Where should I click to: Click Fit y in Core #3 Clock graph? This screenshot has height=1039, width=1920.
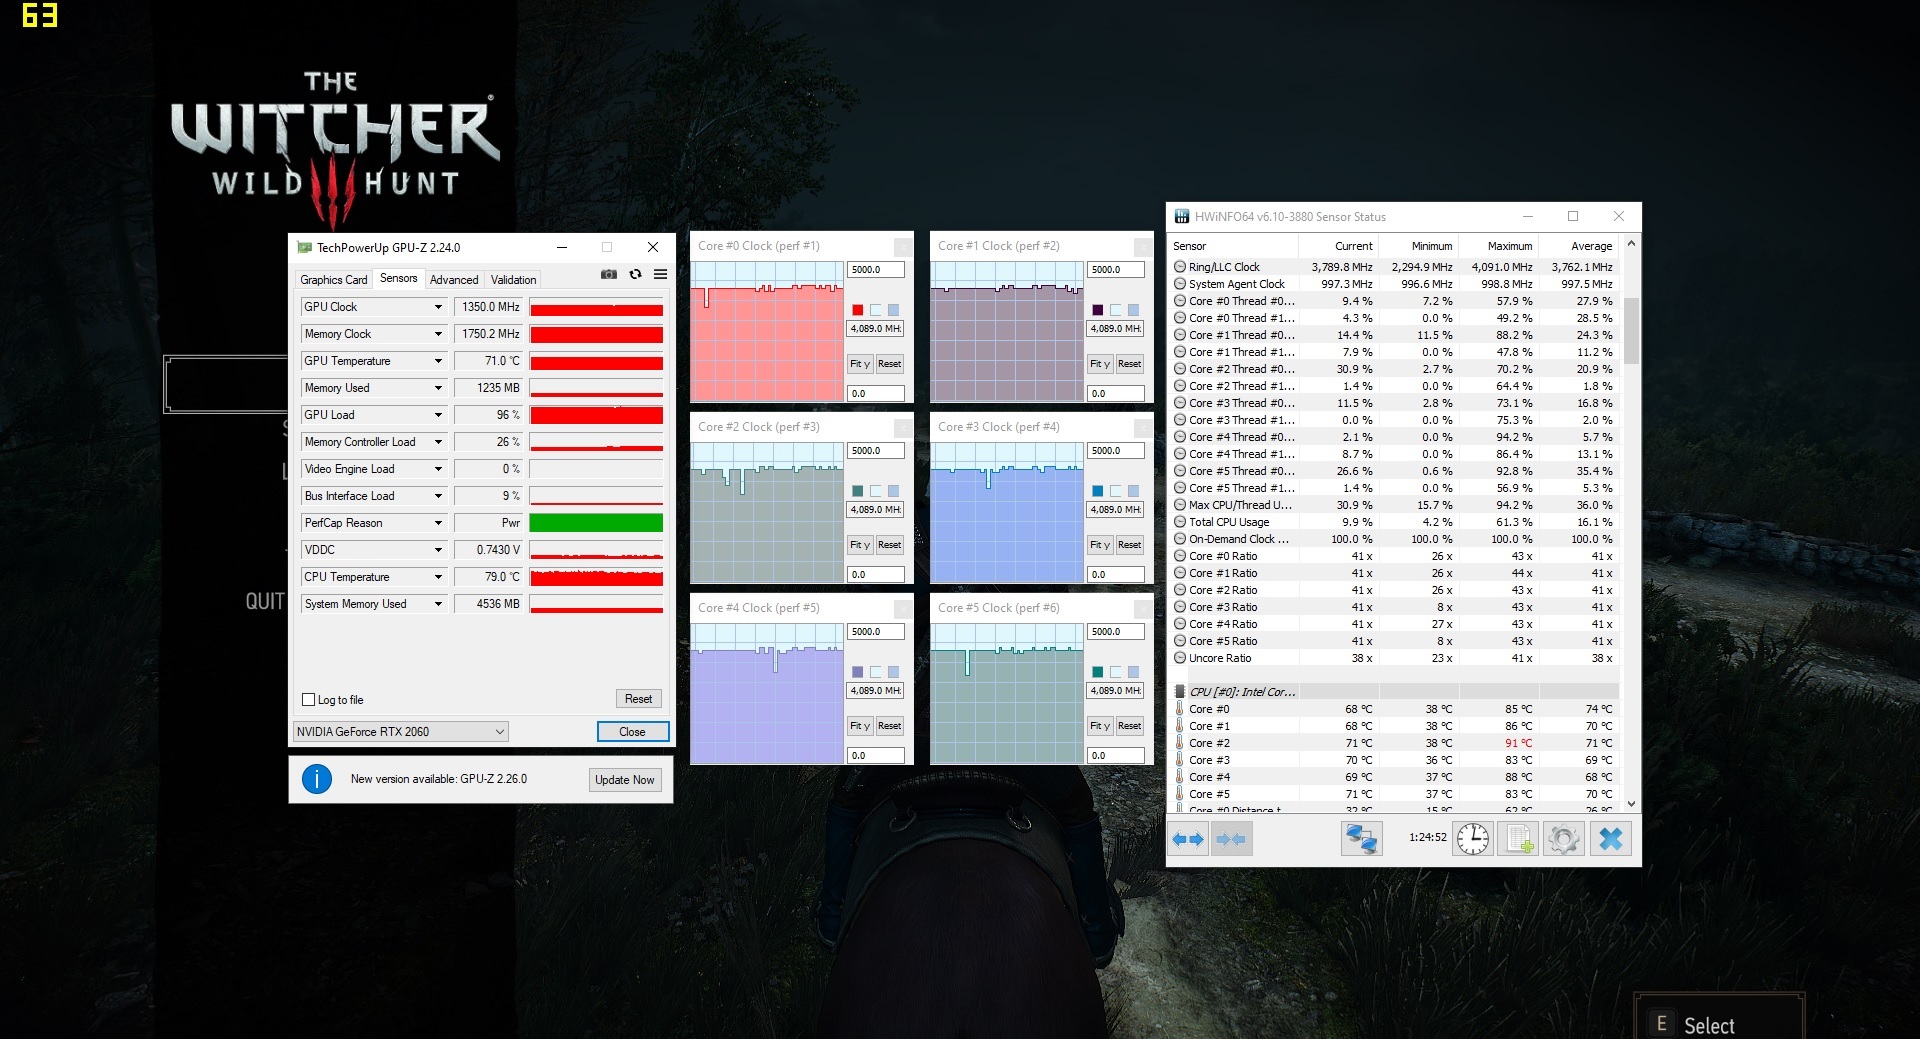click(x=1100, y=545)
